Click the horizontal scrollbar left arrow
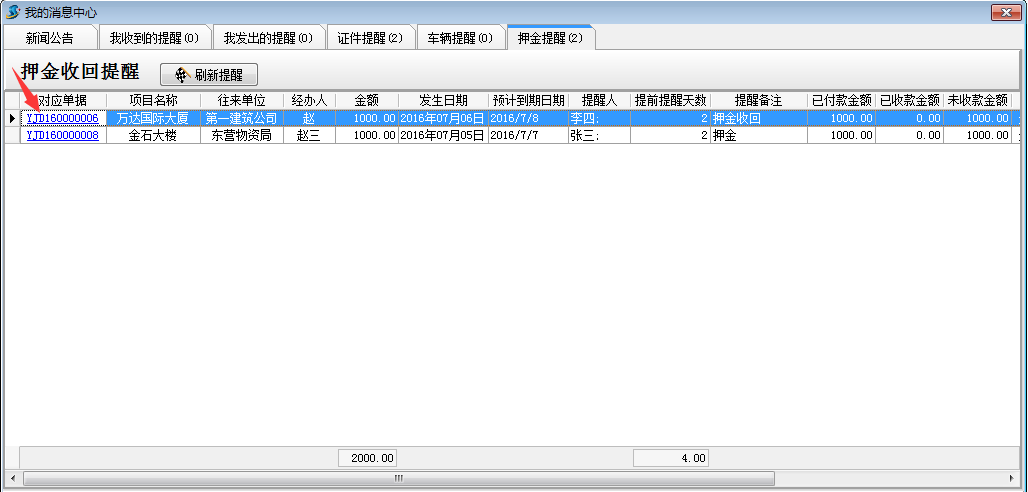The width and height of the screenshot is (1028, 492). (x=13, y=478)
